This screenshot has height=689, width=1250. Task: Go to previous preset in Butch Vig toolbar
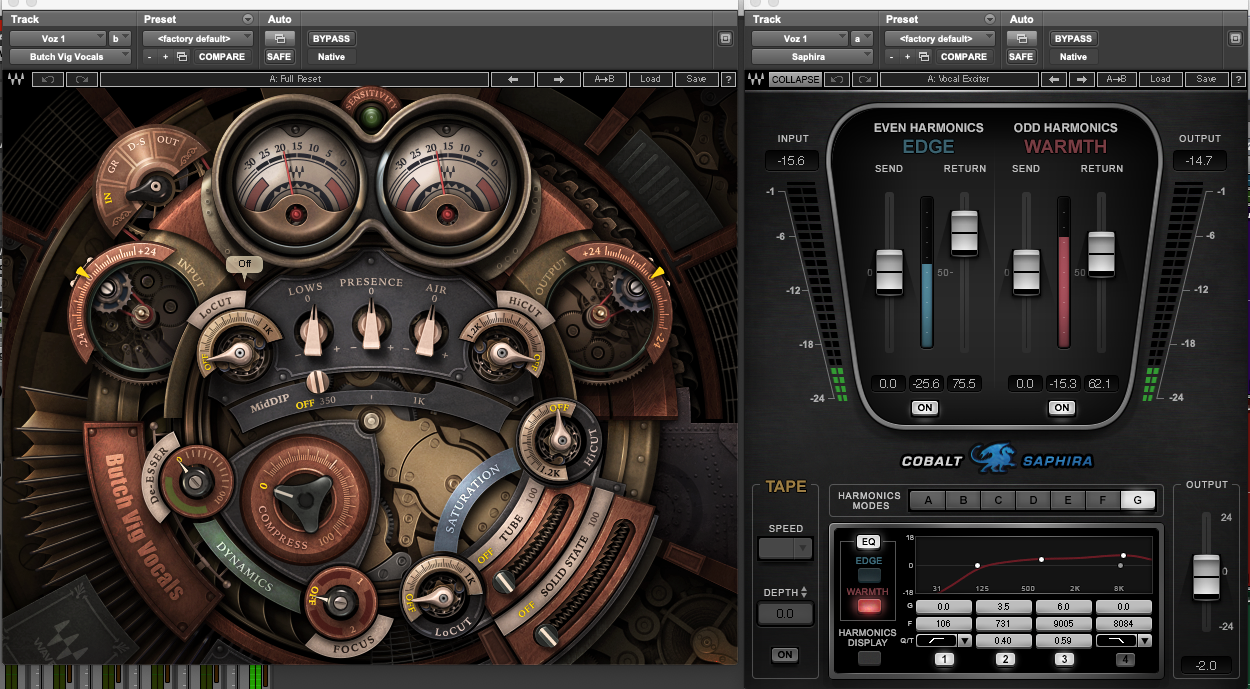point(513,79)
